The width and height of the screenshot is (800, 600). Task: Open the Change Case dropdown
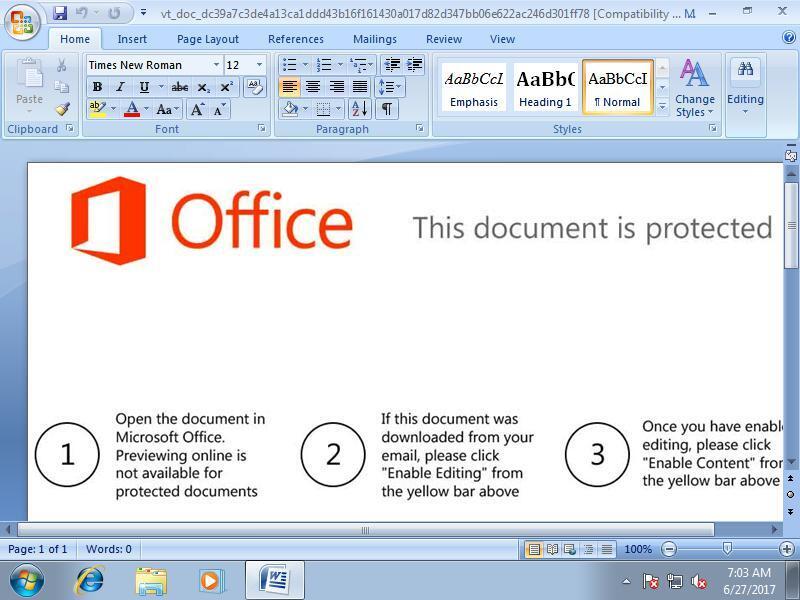pos(168,109)
